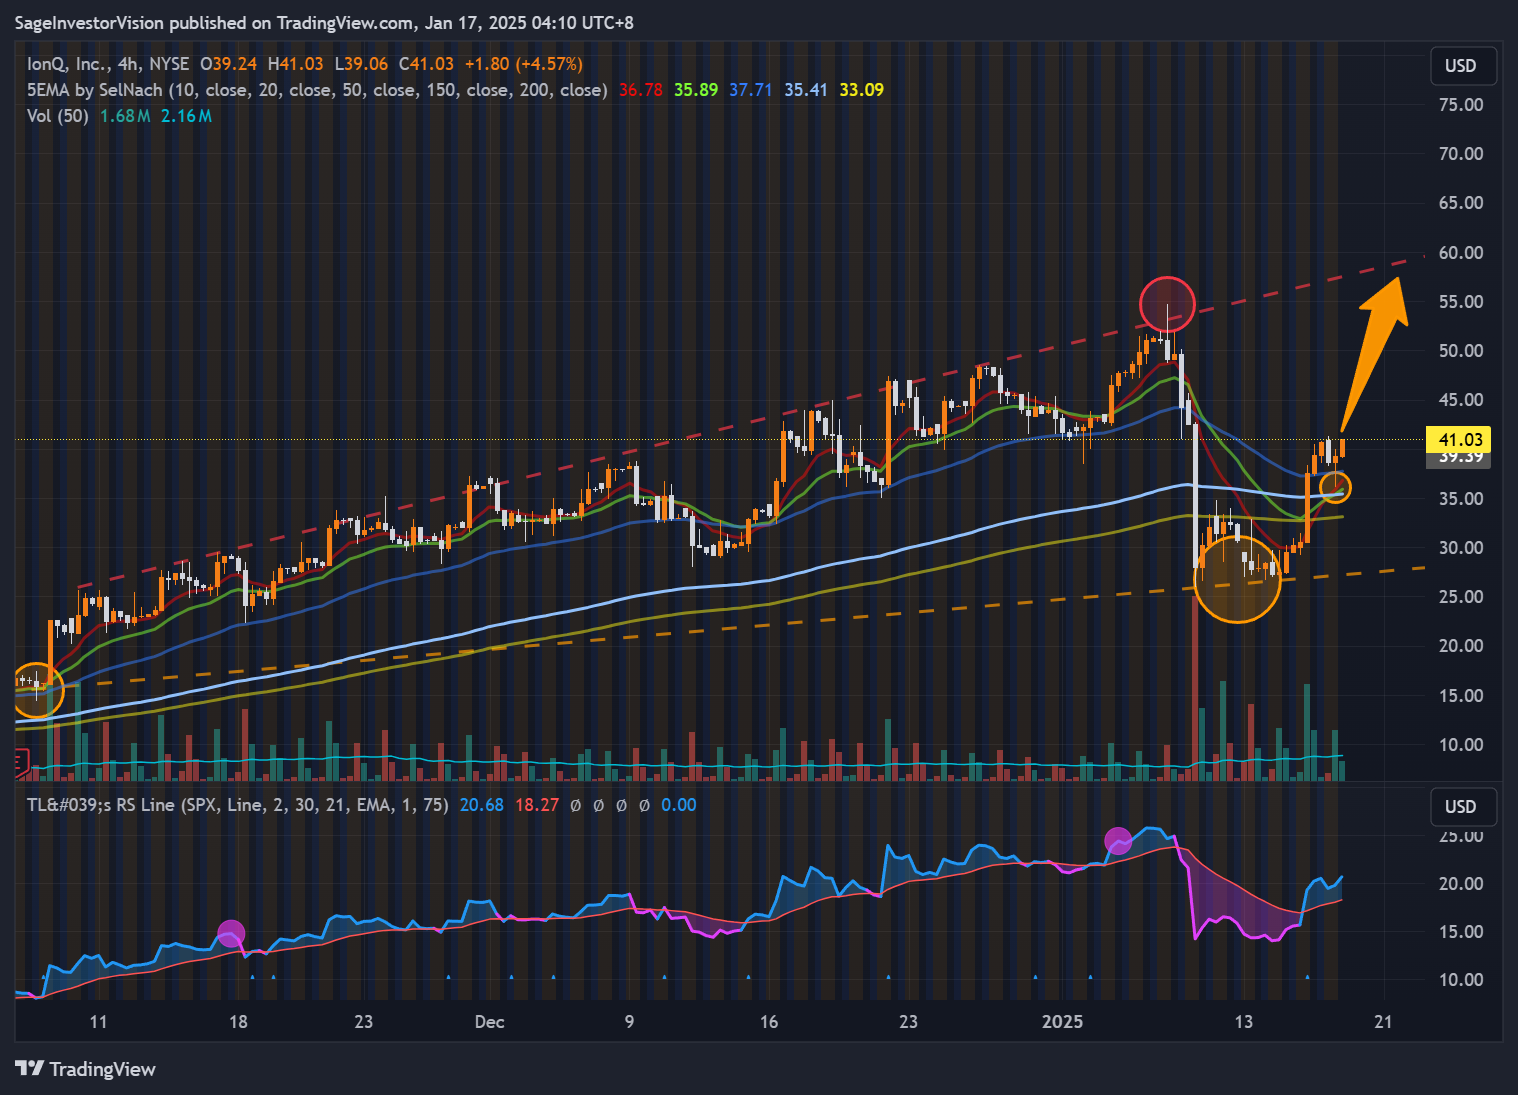The height and width of the screenshot is (1095, 1518).
Task: Click the volume average value 2.16 M
Action: 187,116
